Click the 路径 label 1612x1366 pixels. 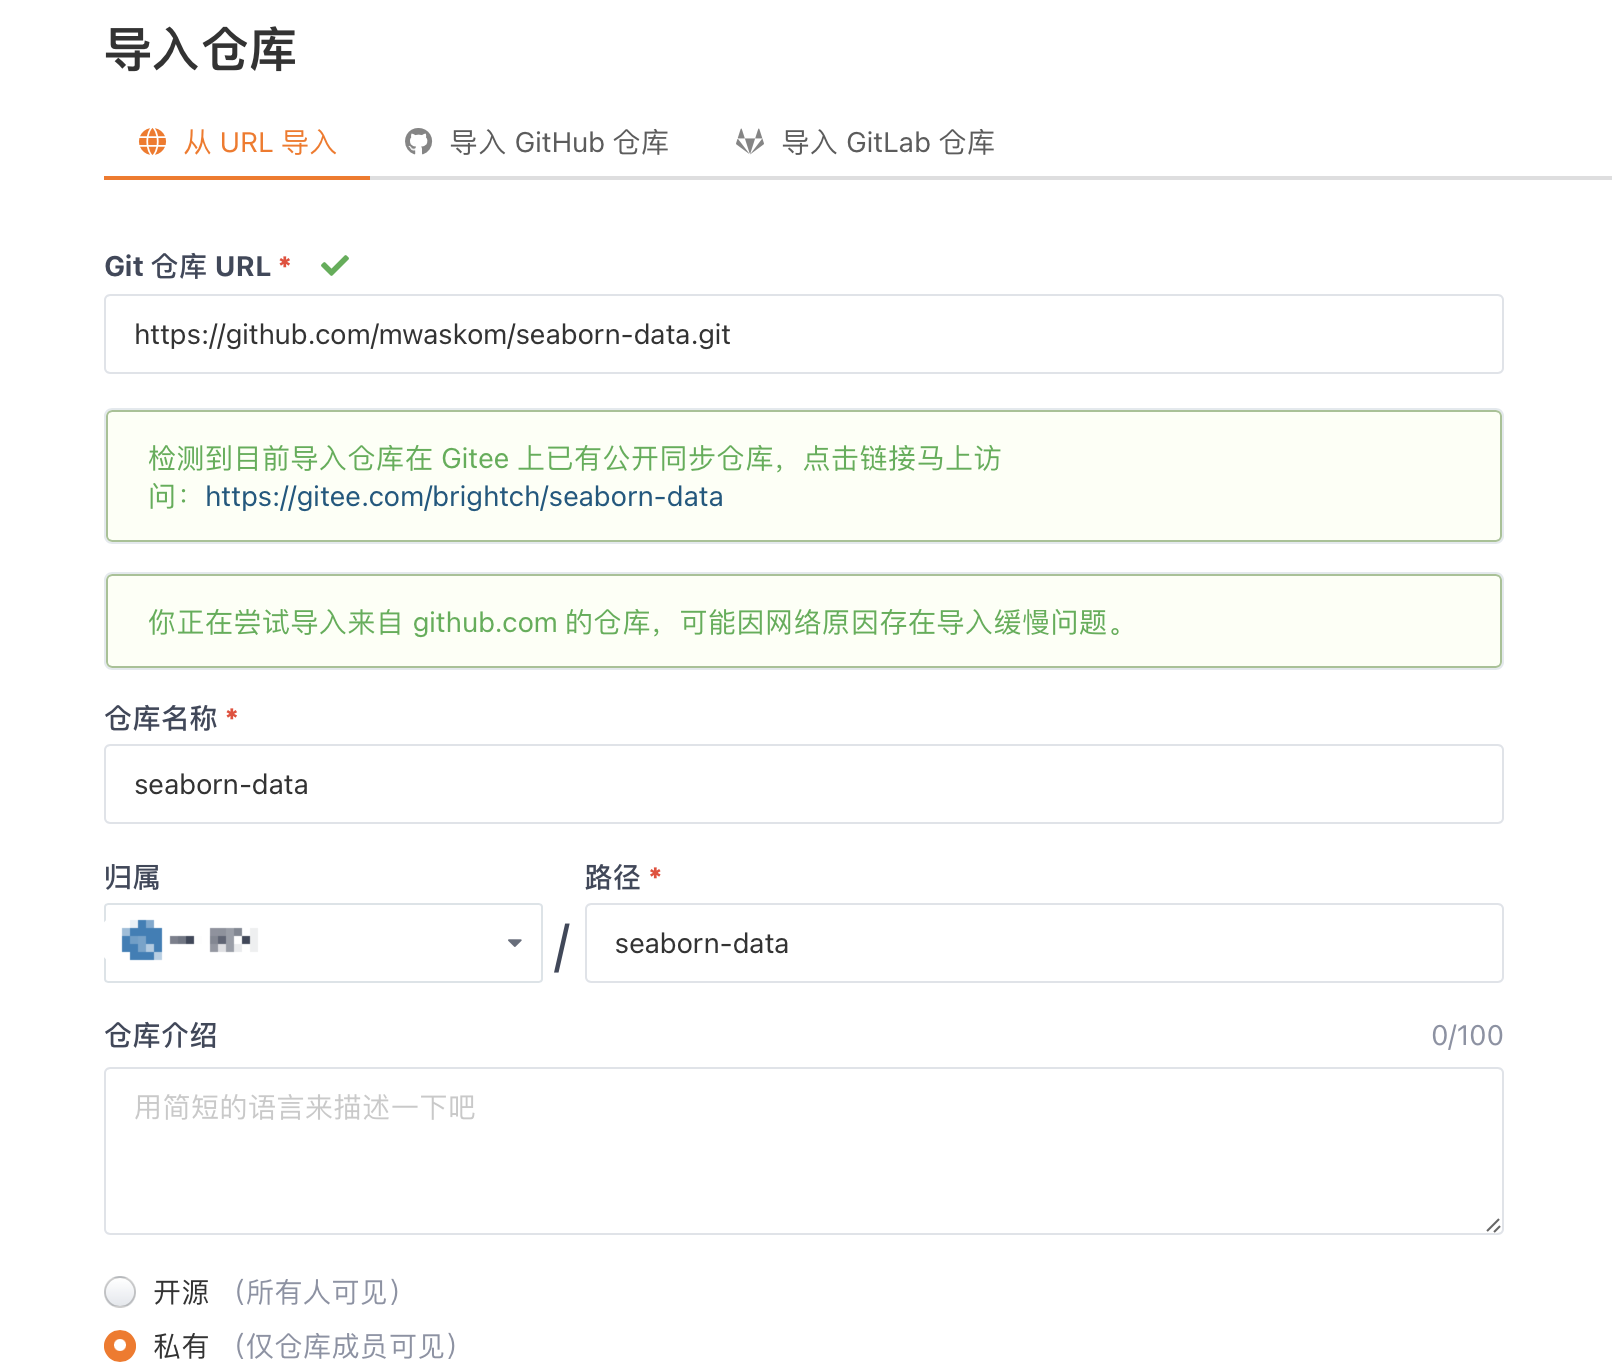click(613, 877)
